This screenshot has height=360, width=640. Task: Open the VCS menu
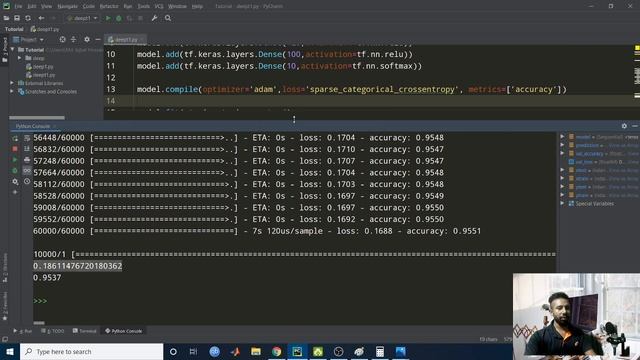tap(159, 7)
